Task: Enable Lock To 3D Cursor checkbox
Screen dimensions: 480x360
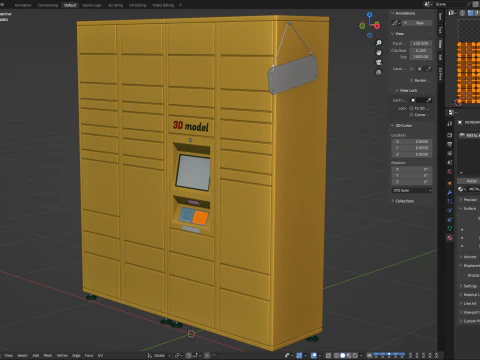Action: coord(411,108)
